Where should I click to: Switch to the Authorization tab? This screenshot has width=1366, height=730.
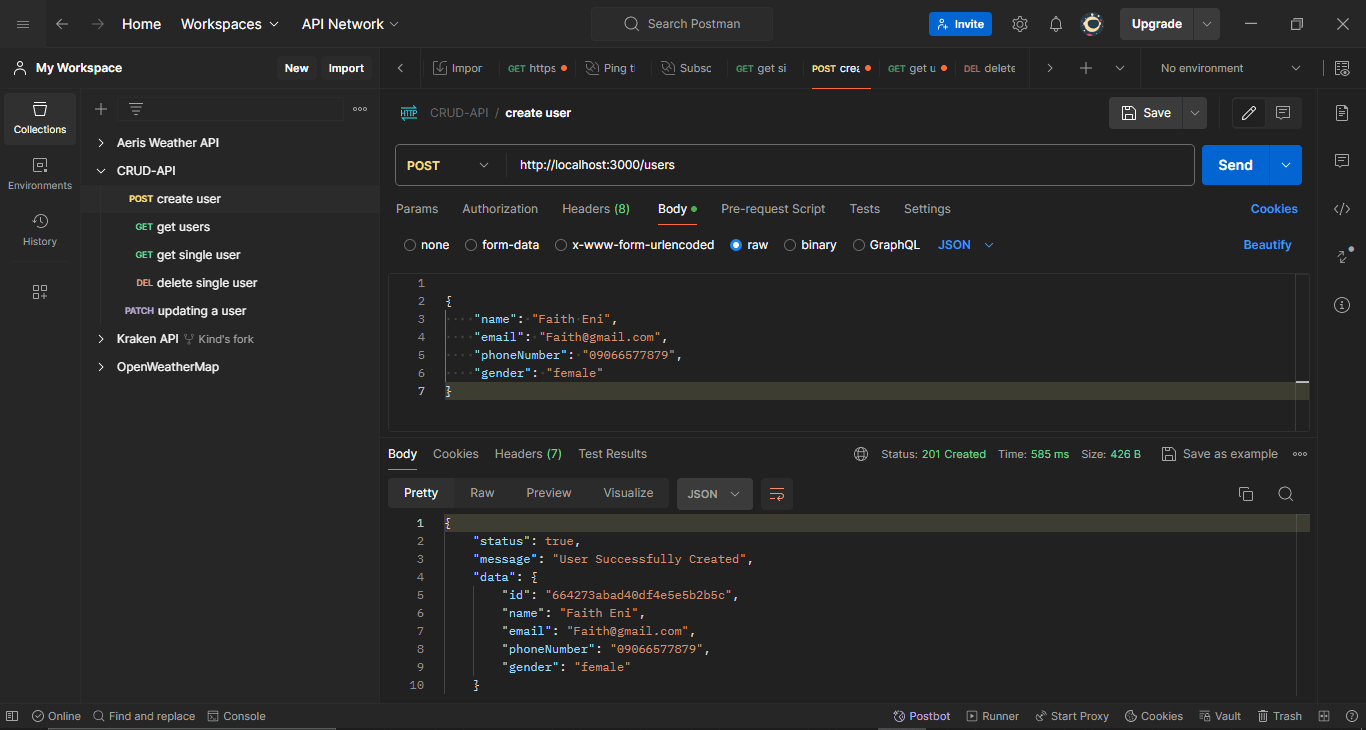500,209
